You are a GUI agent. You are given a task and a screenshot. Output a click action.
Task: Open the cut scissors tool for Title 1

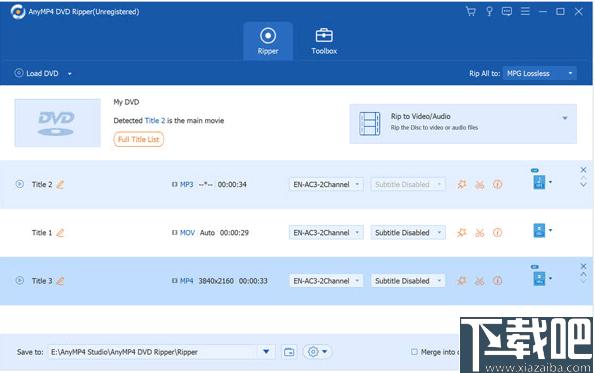[480, 233]
